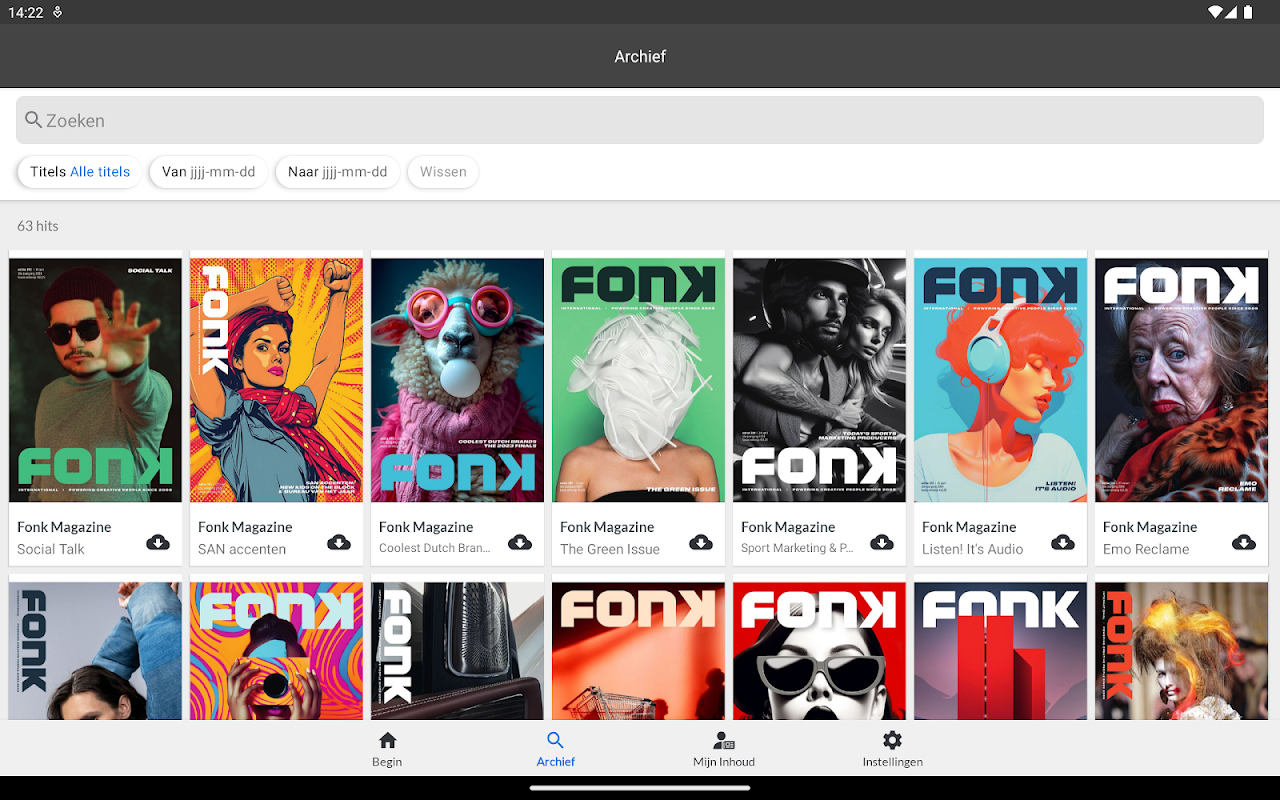Open the Instellingen tab
The height and width of the screenshot is (800, 1280).
tap(892, 748)
